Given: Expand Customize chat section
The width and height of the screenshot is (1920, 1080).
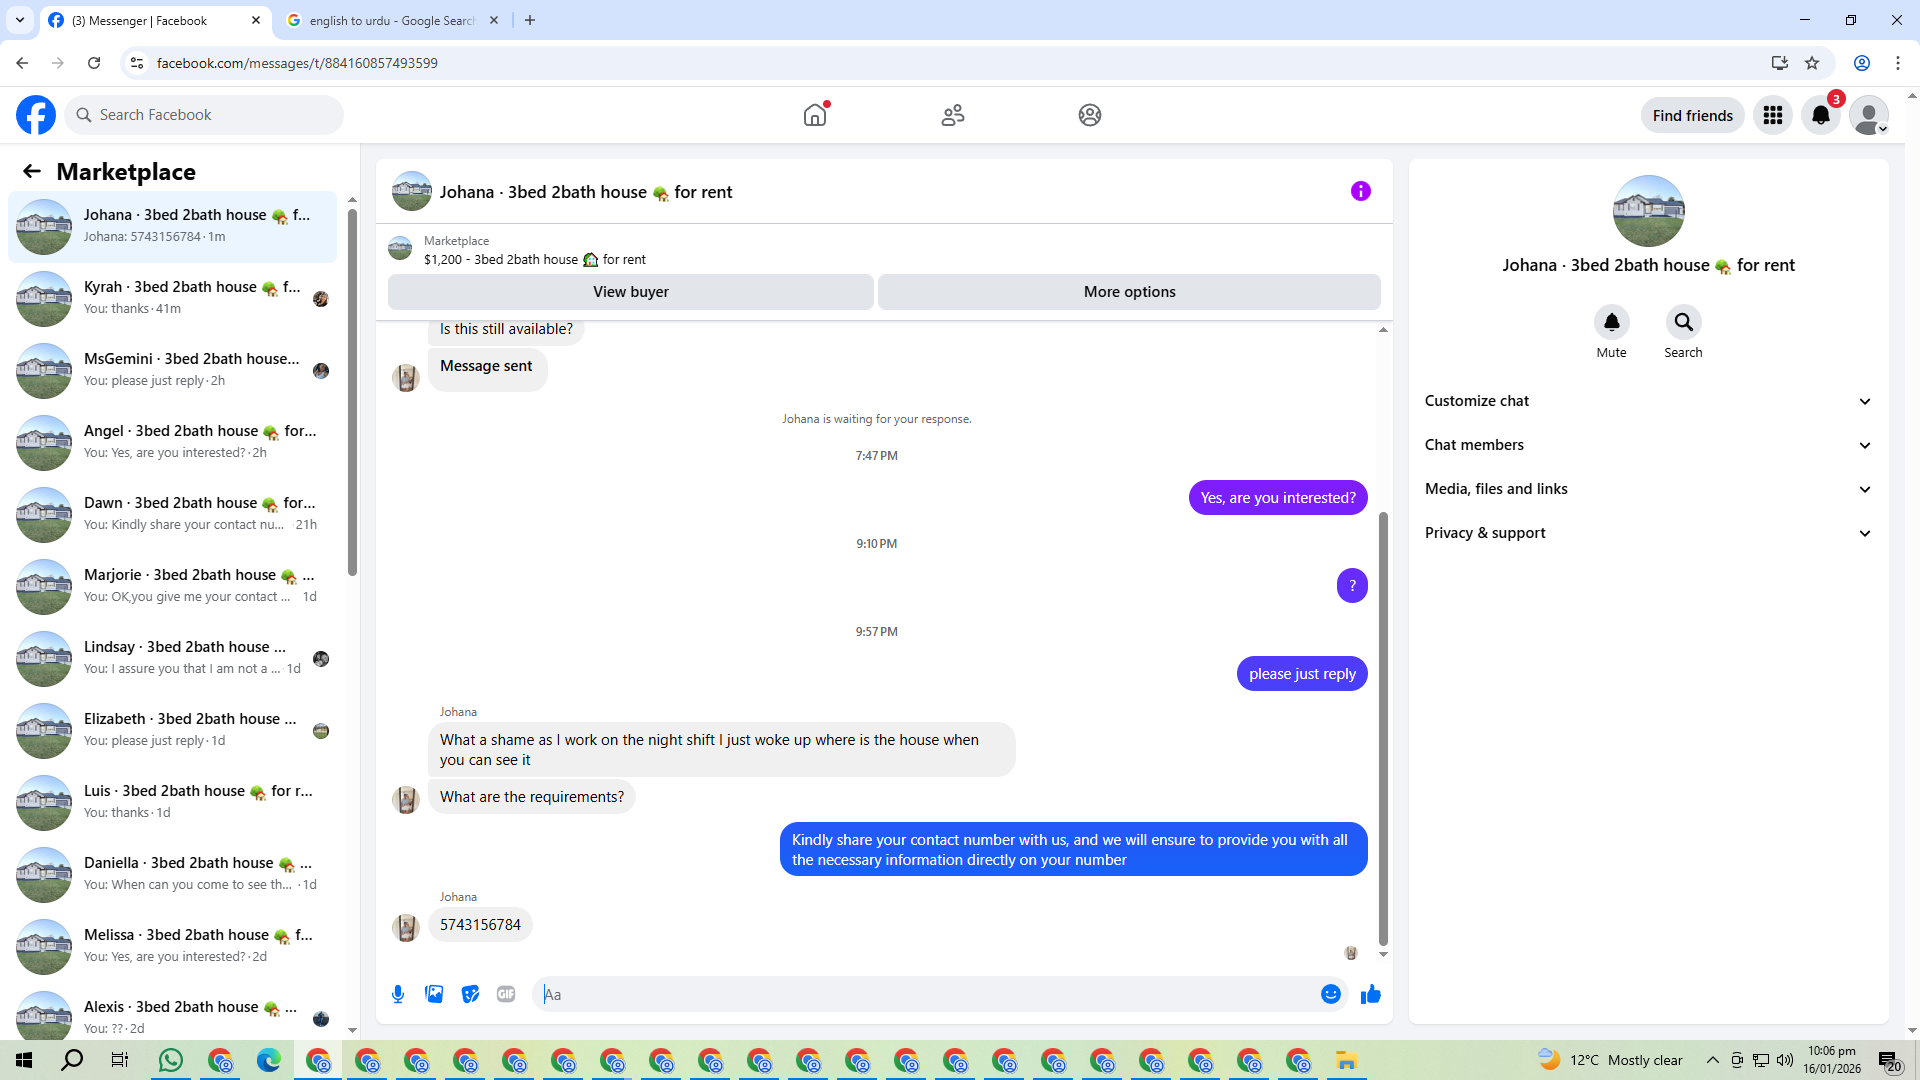Looking at the screenshot, I should [1648, 401].
